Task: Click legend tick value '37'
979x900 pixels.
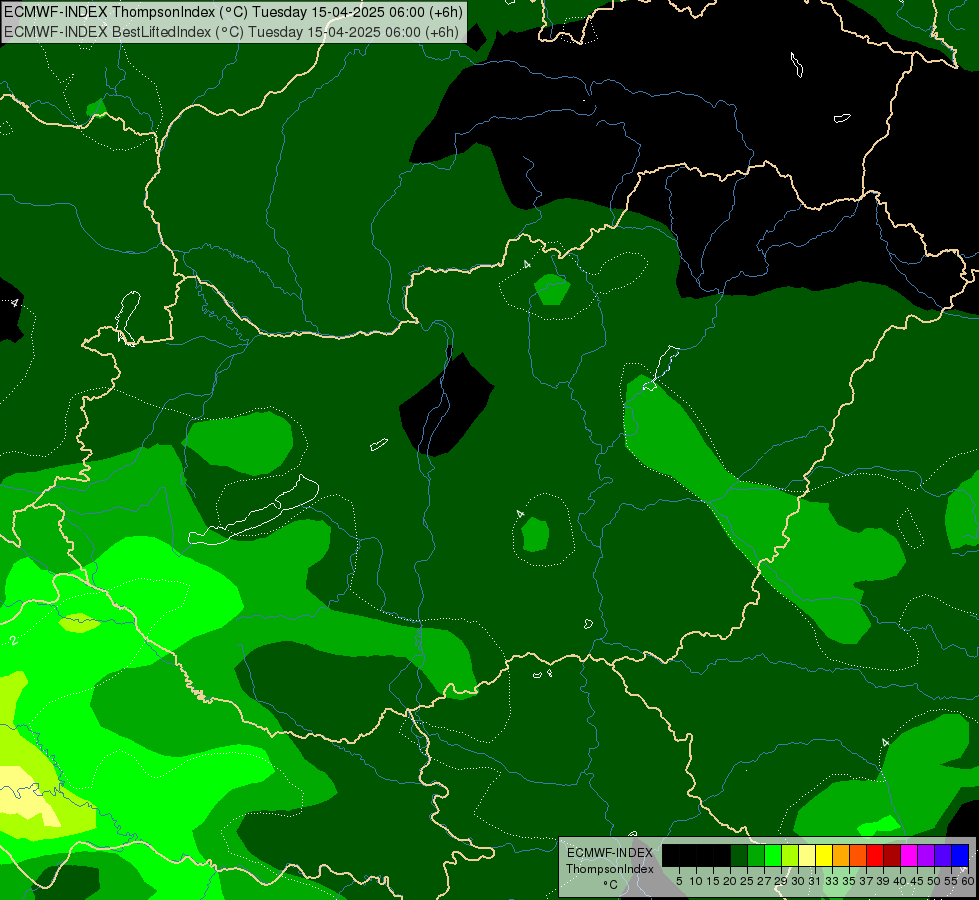Action: pyautogui.click(x=866, y=881)
